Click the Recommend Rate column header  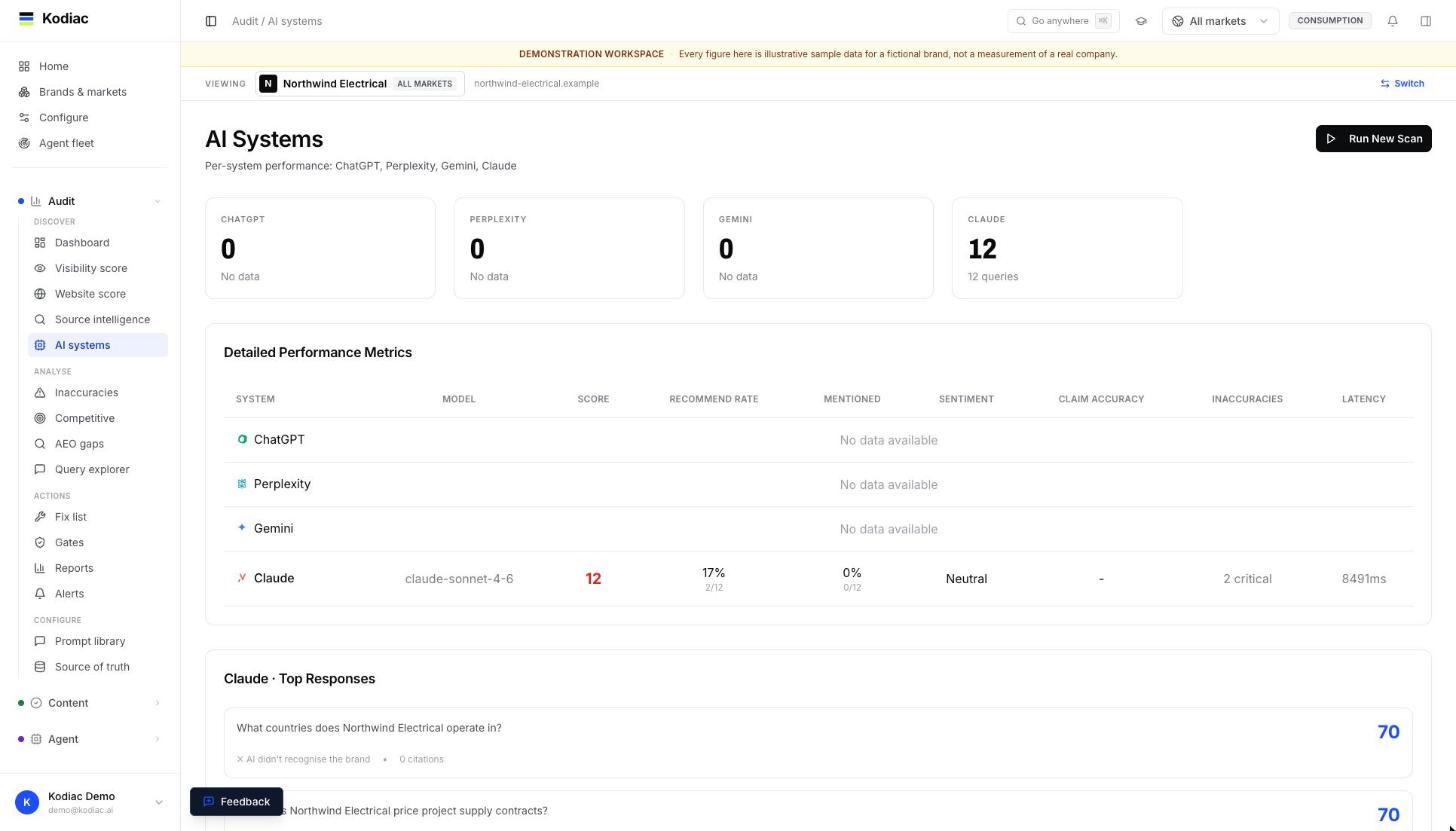click(713, 399)
